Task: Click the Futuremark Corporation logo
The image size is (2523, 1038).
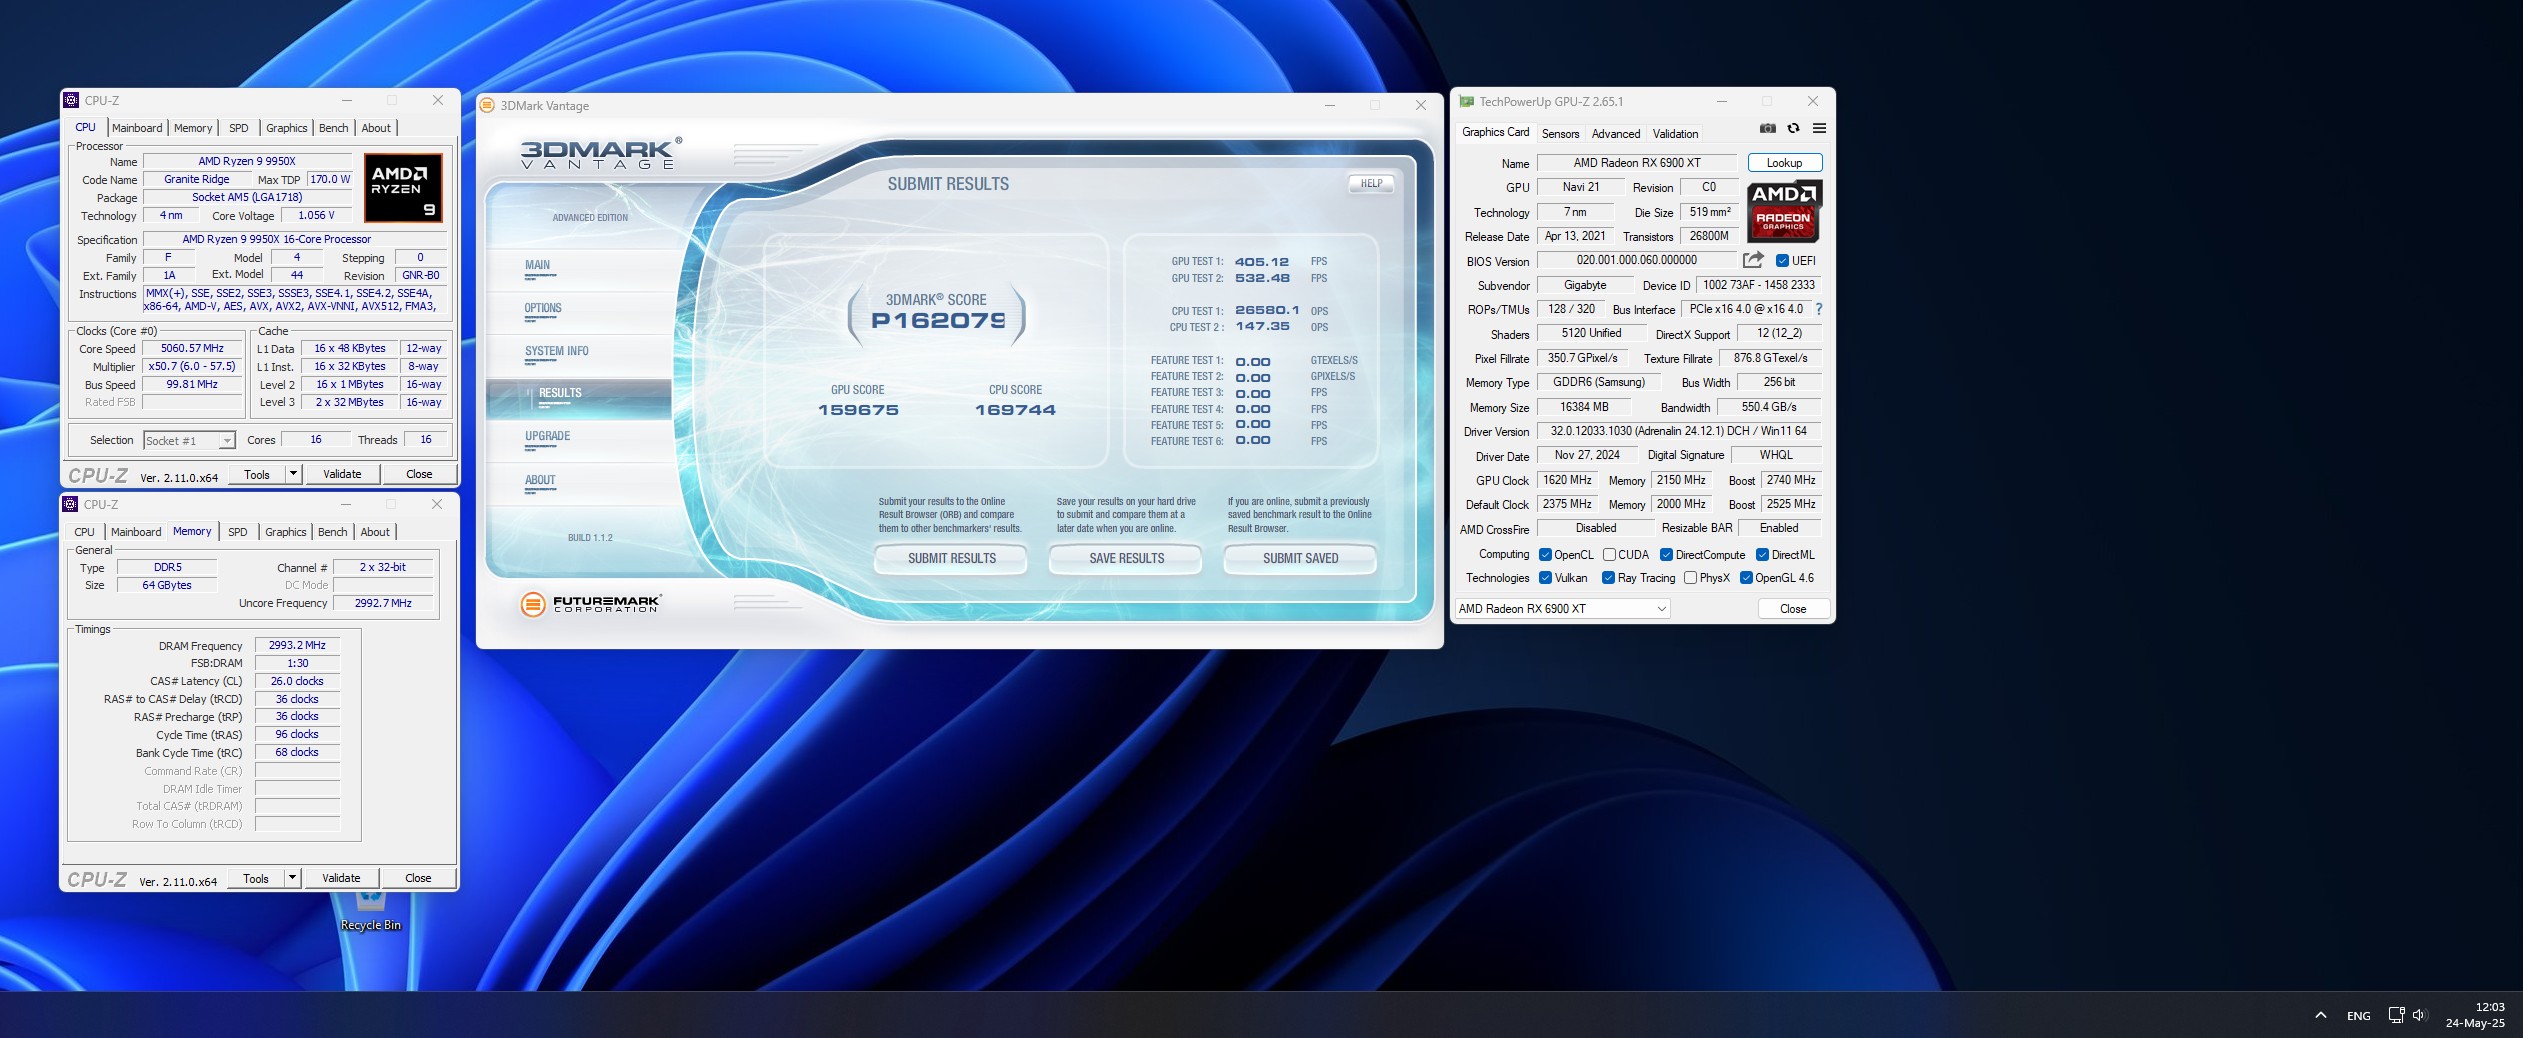Action: tap(590, 603)
